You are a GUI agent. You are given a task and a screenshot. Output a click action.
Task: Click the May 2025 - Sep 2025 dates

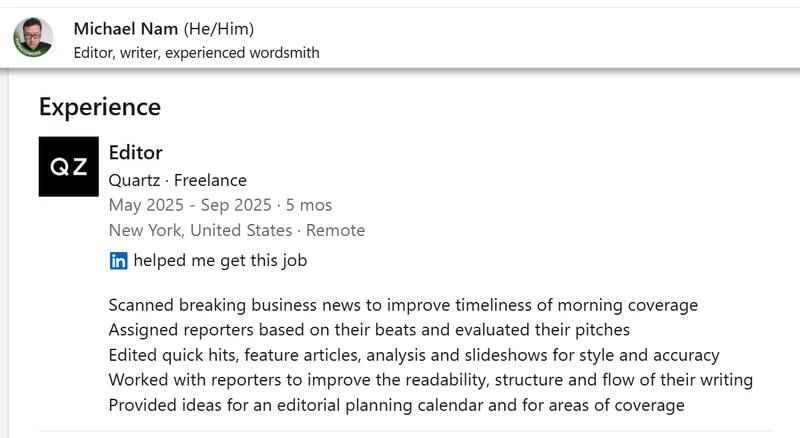click(190, 205)
